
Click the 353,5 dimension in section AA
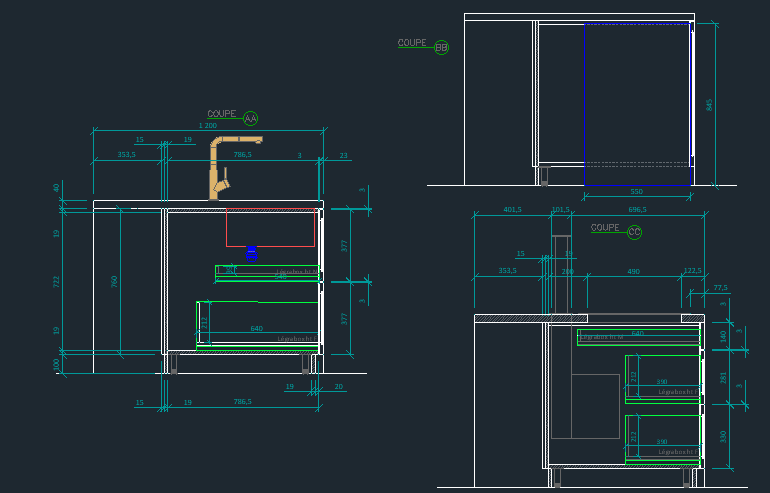click(x=127, y=155)
